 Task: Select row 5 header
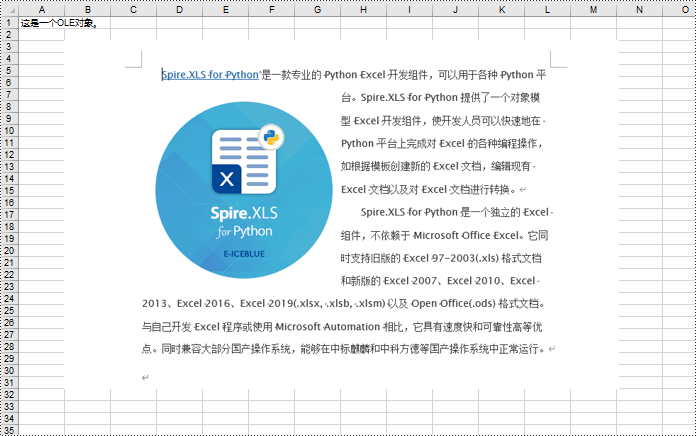point(9,71)
